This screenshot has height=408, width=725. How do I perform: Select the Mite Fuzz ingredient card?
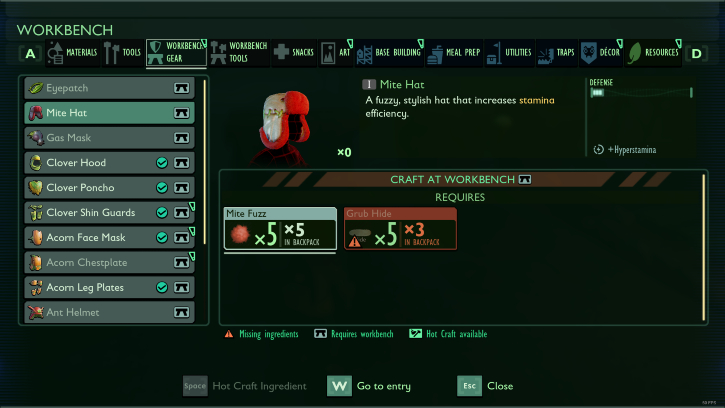280,229
